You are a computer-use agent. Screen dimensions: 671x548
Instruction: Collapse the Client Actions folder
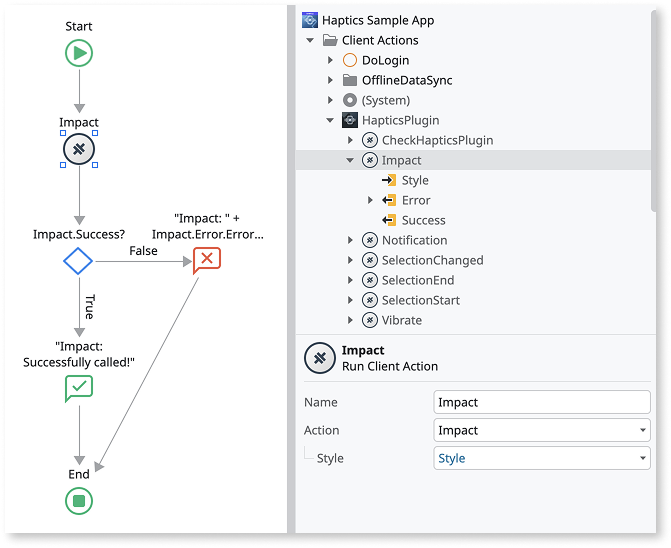[x=310, y=41]
